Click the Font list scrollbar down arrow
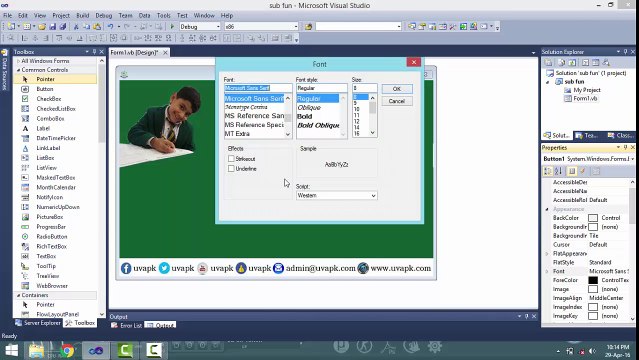This screenshot has width=639, height=360. pyautogui.click(x=288, y=134)
